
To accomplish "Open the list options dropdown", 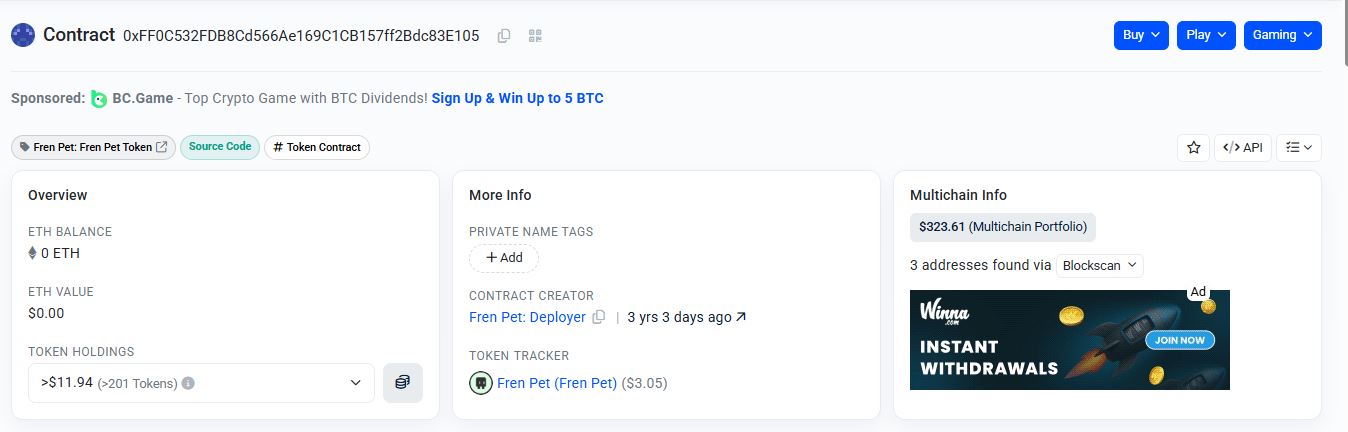I will [1299, 147].
